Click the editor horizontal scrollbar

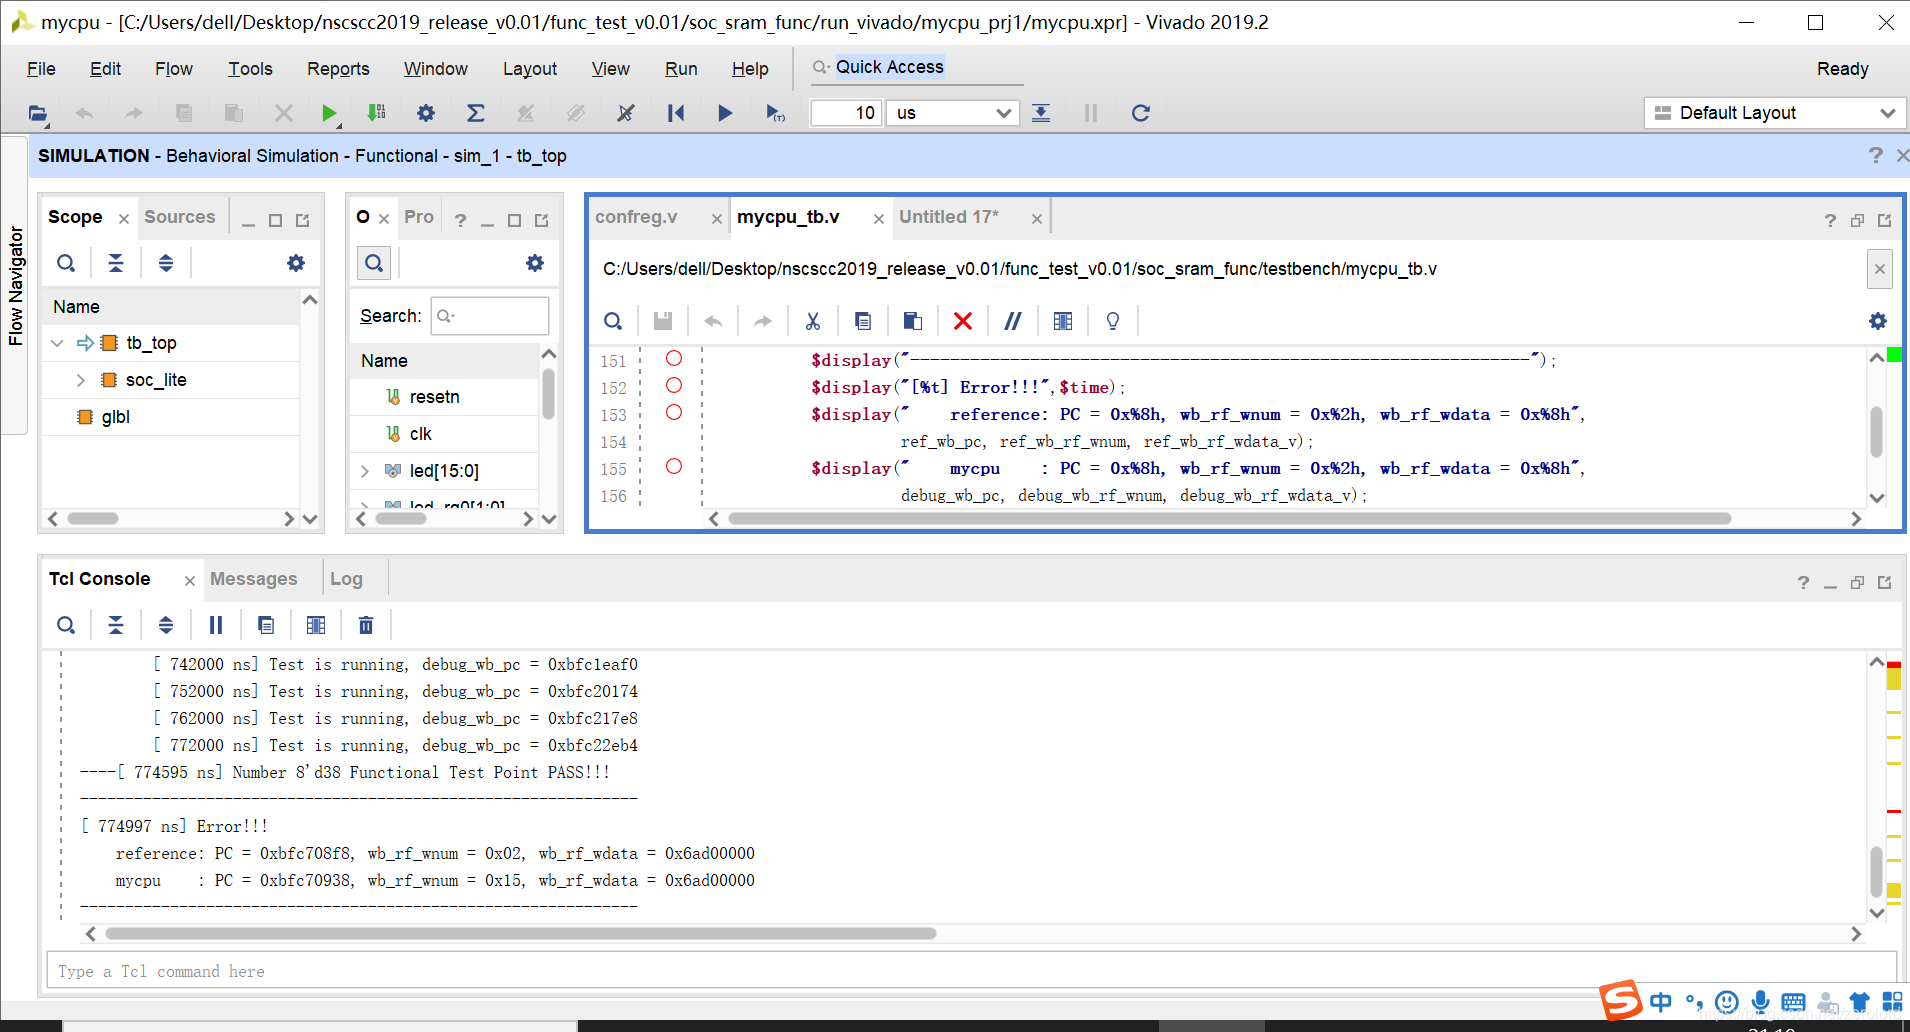pyautogui.click(x=1230, y=519)
